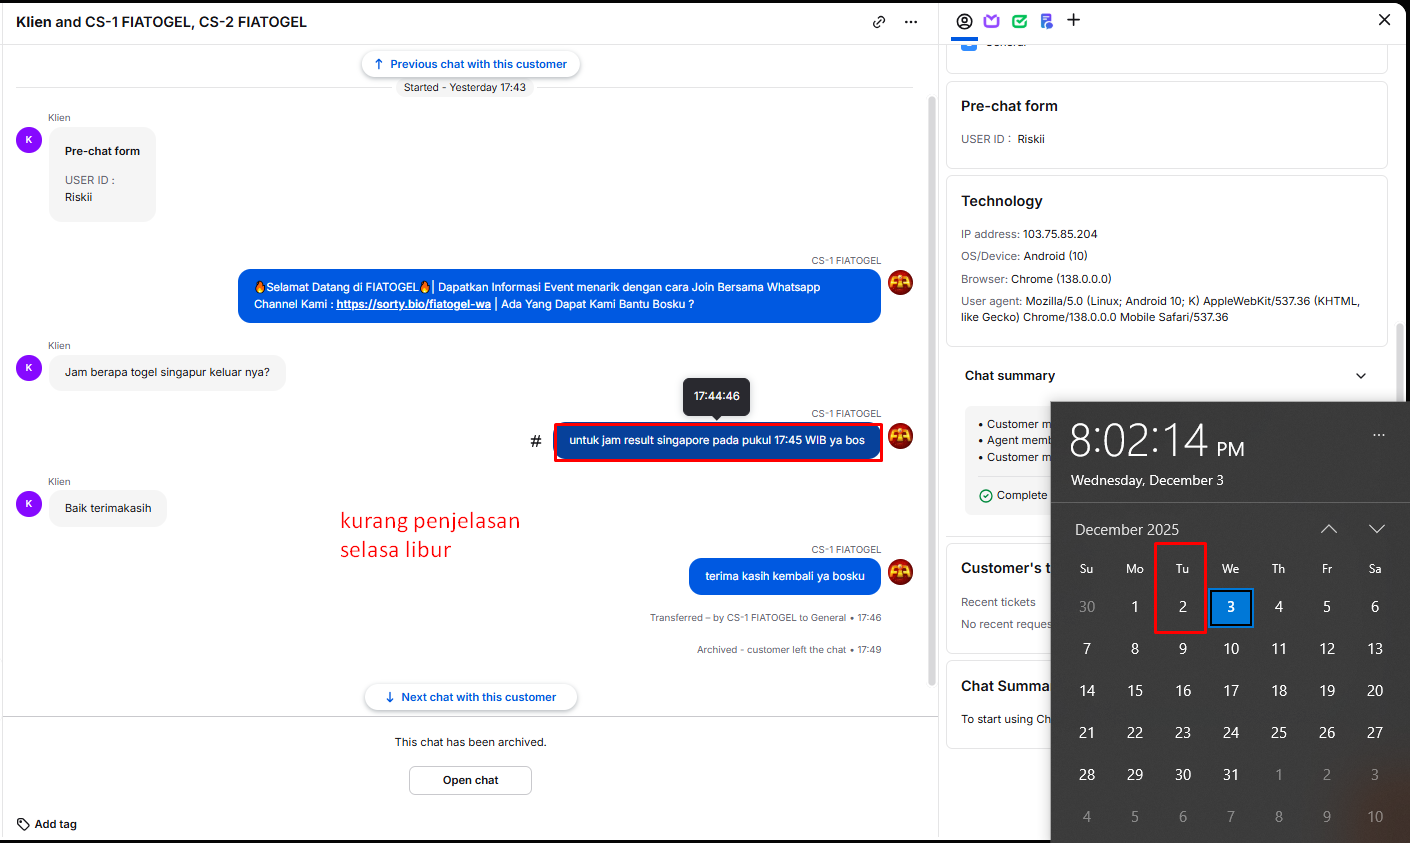This screenshot has width=1410, height=843.
Task: Copy chat link using the chain icon
Action: 879,22
